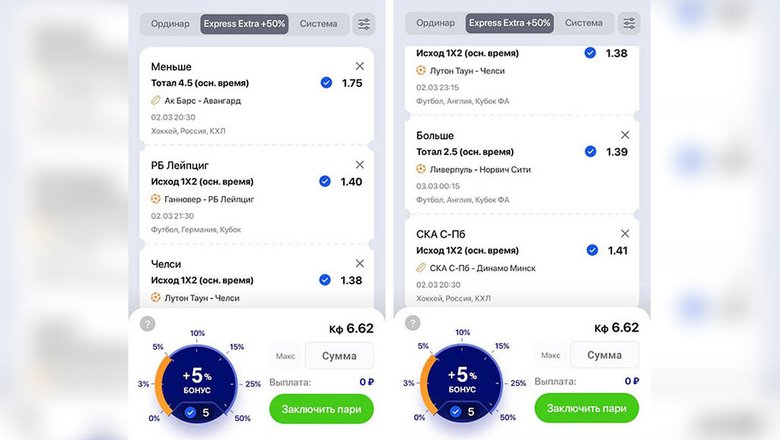The width and height of the screenshot is (780, 440).
Task: Remove the СКА С-Пб bet selection
Action: point(625,233)
